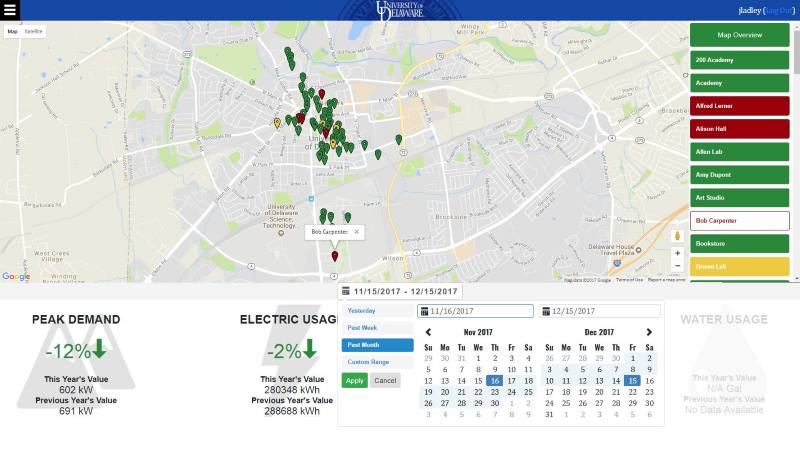This screenshot has width=800, height=450.
Task: Zoom in on the map
Action: point(678,253)
